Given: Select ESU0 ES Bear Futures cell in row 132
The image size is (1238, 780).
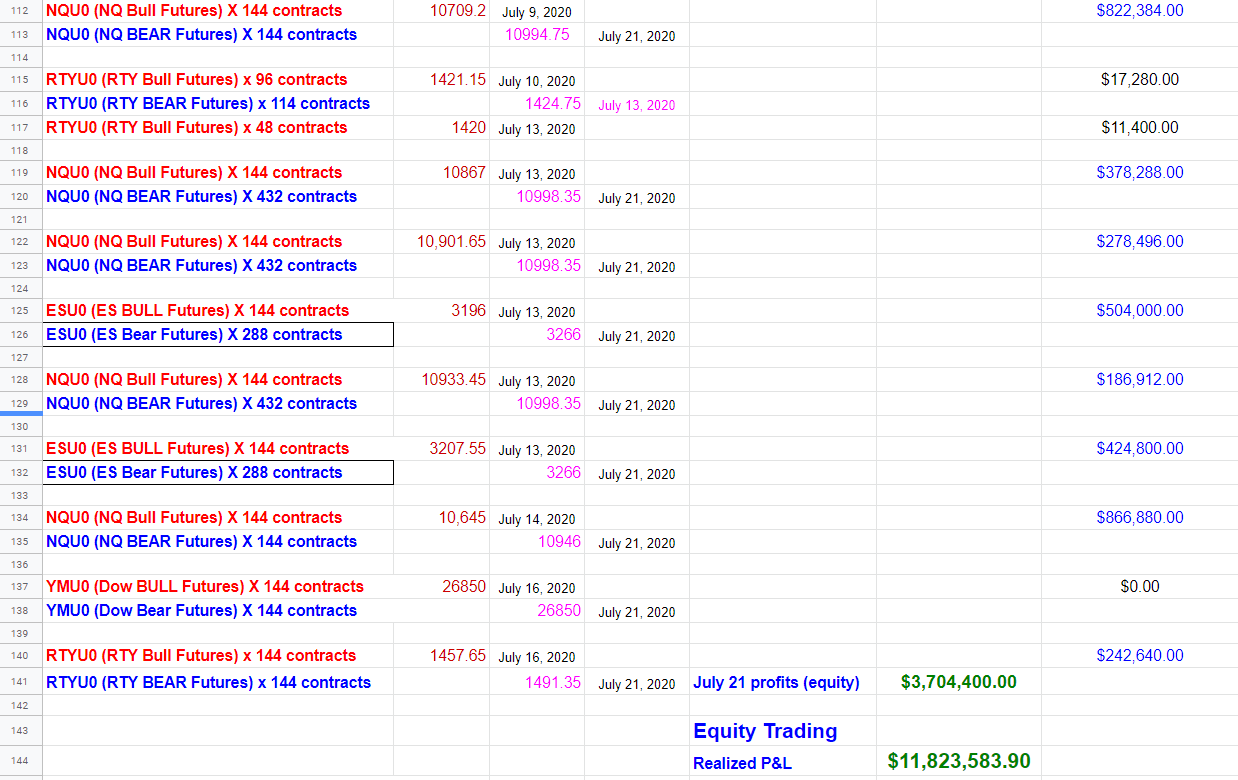Looking at the screenshot, I should [217, 473].
